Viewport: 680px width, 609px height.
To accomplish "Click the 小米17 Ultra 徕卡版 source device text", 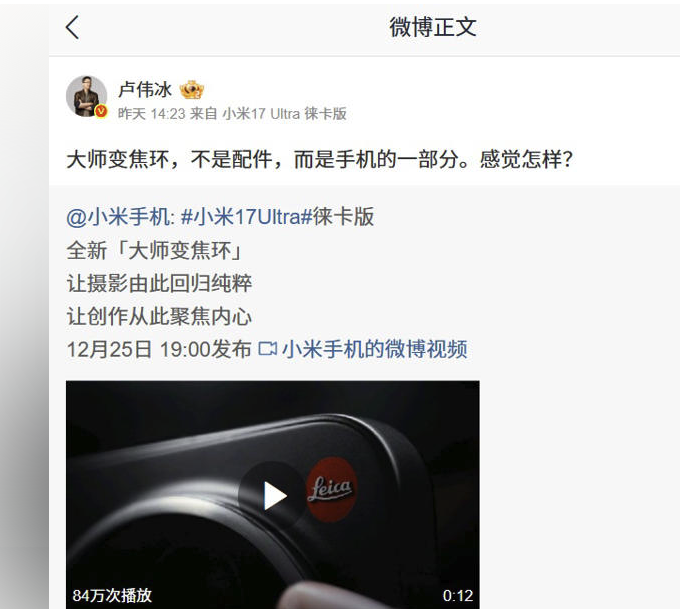I will pyautogui.click(x=284, y=114).
